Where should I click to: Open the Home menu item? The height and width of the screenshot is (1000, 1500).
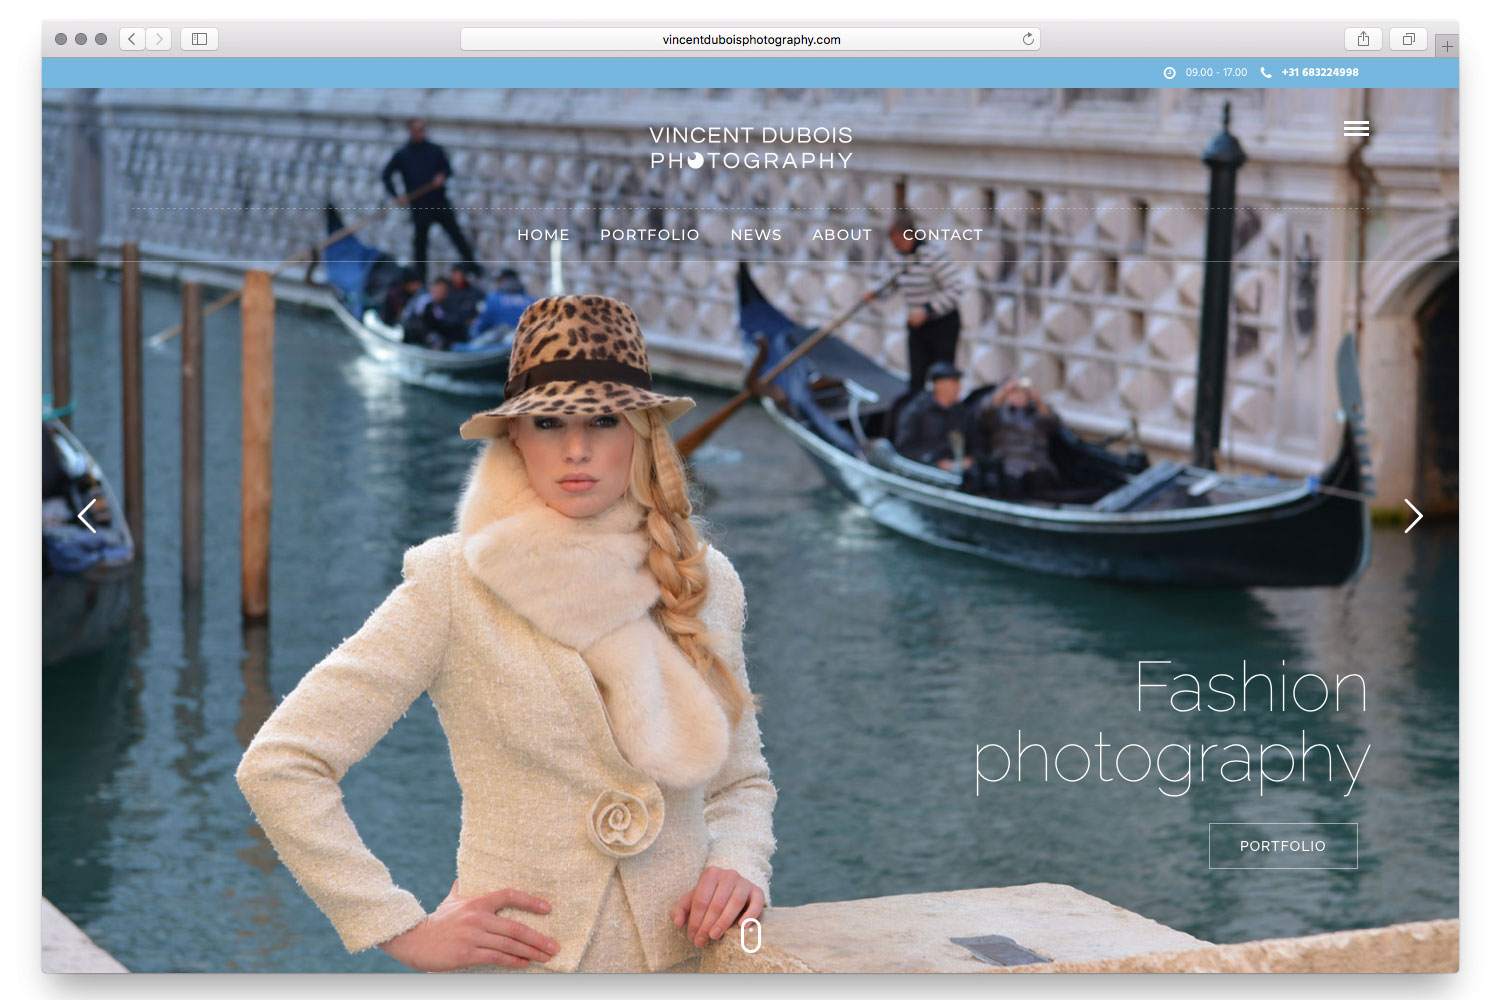pyautogui.click(x=543, y=234)
